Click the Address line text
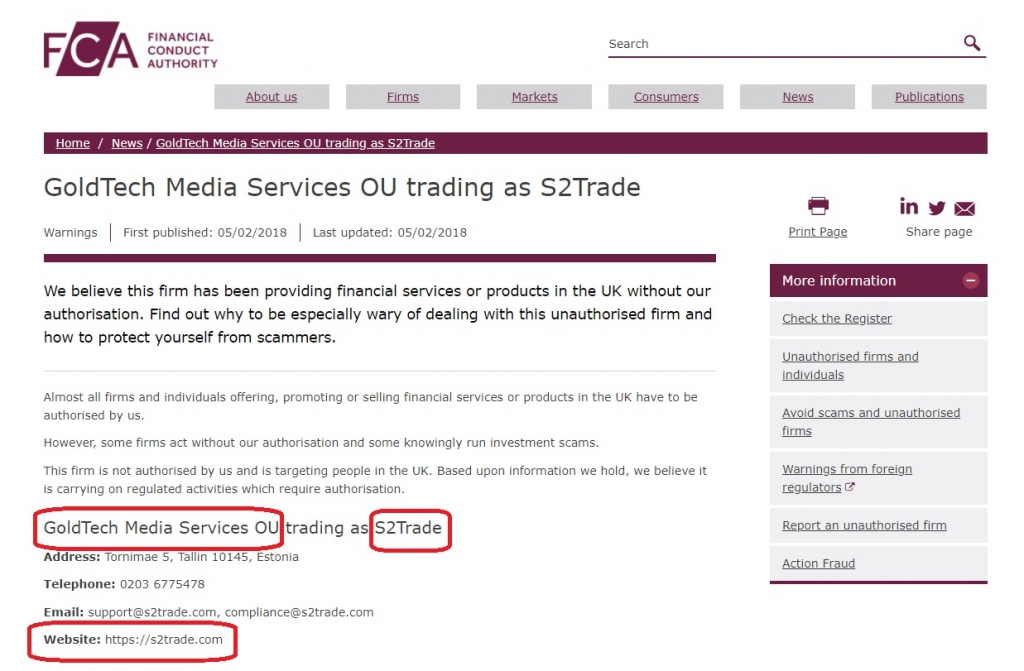Viewport: 1024px width, 671px height. click(171, 557)
